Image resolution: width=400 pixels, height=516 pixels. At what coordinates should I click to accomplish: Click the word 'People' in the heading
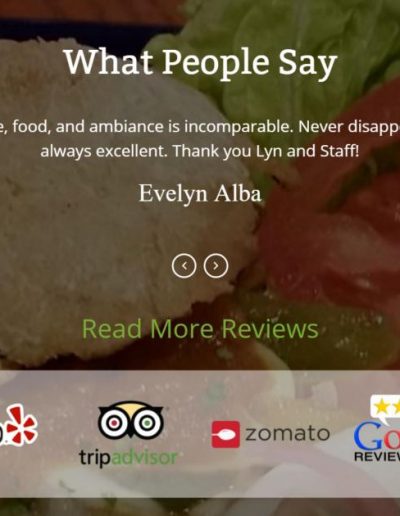(216, 62)
